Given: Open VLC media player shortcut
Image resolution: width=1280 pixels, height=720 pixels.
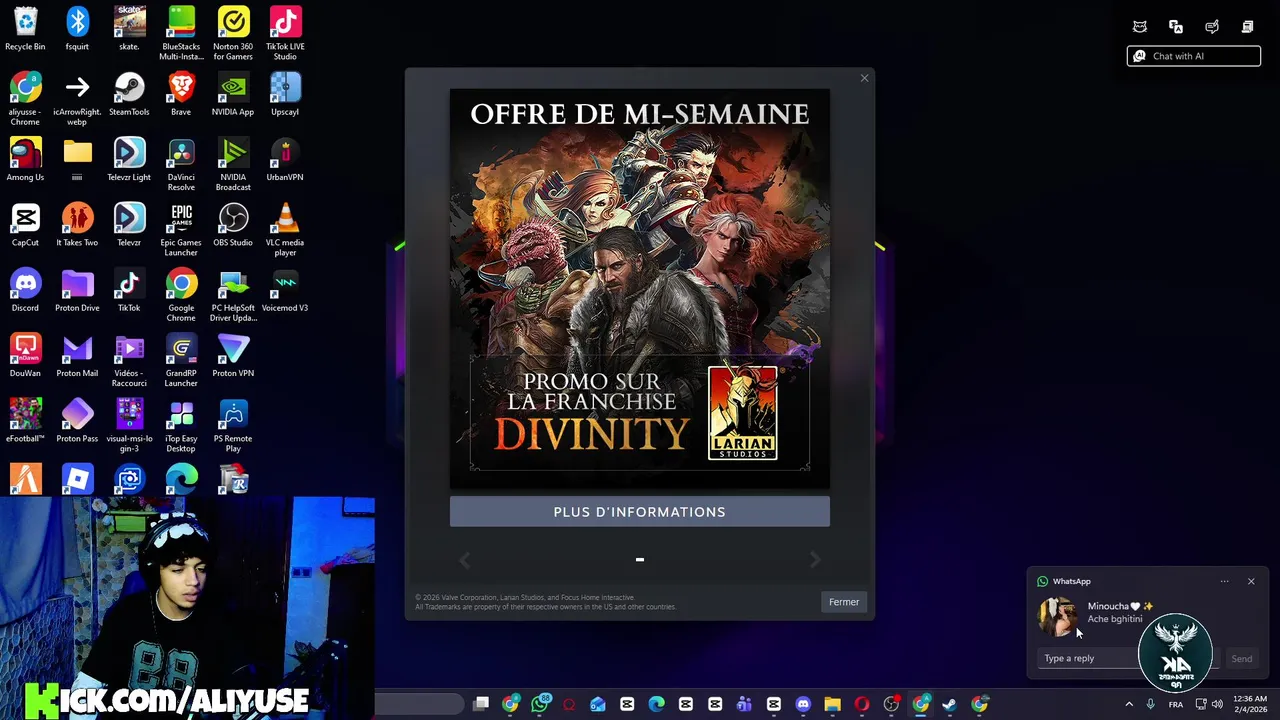Looking at the screenshot, I should point(285,229).
